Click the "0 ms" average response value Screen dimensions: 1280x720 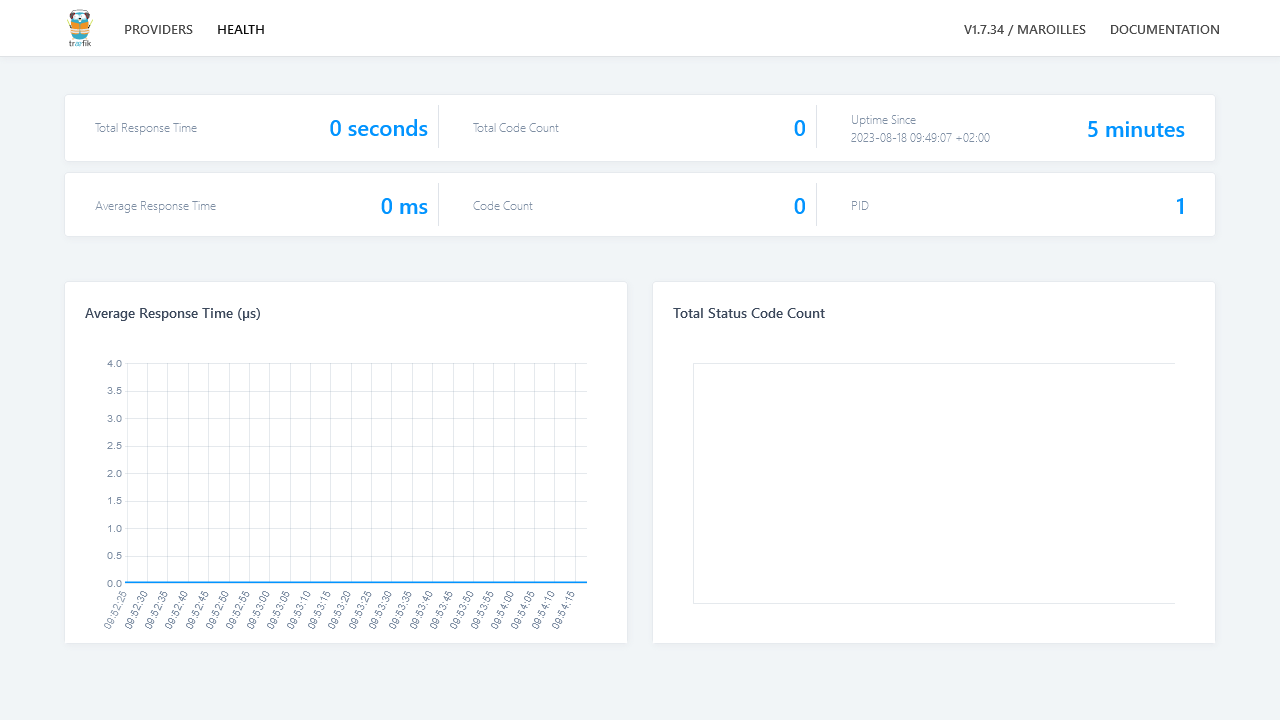click(404, 206)
